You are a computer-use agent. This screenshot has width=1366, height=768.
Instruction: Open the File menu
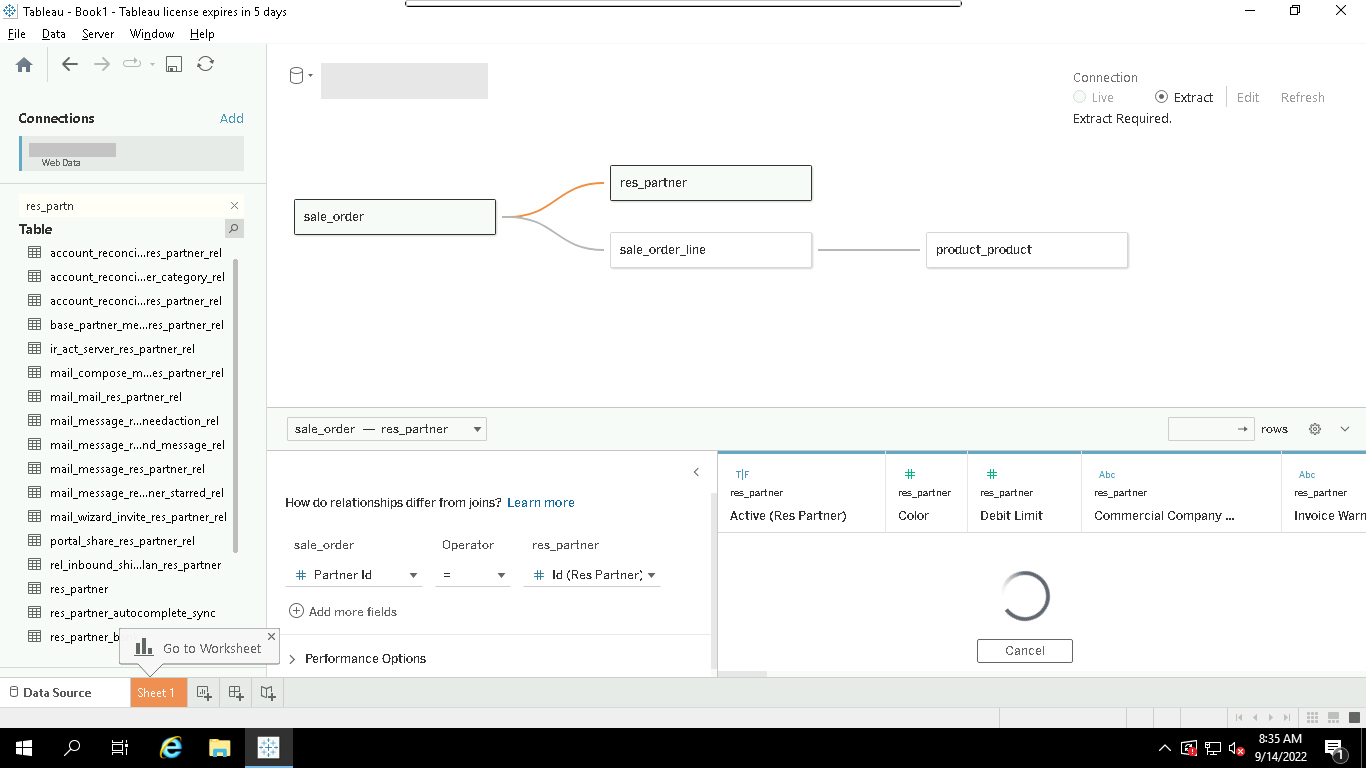click(16, 34)
